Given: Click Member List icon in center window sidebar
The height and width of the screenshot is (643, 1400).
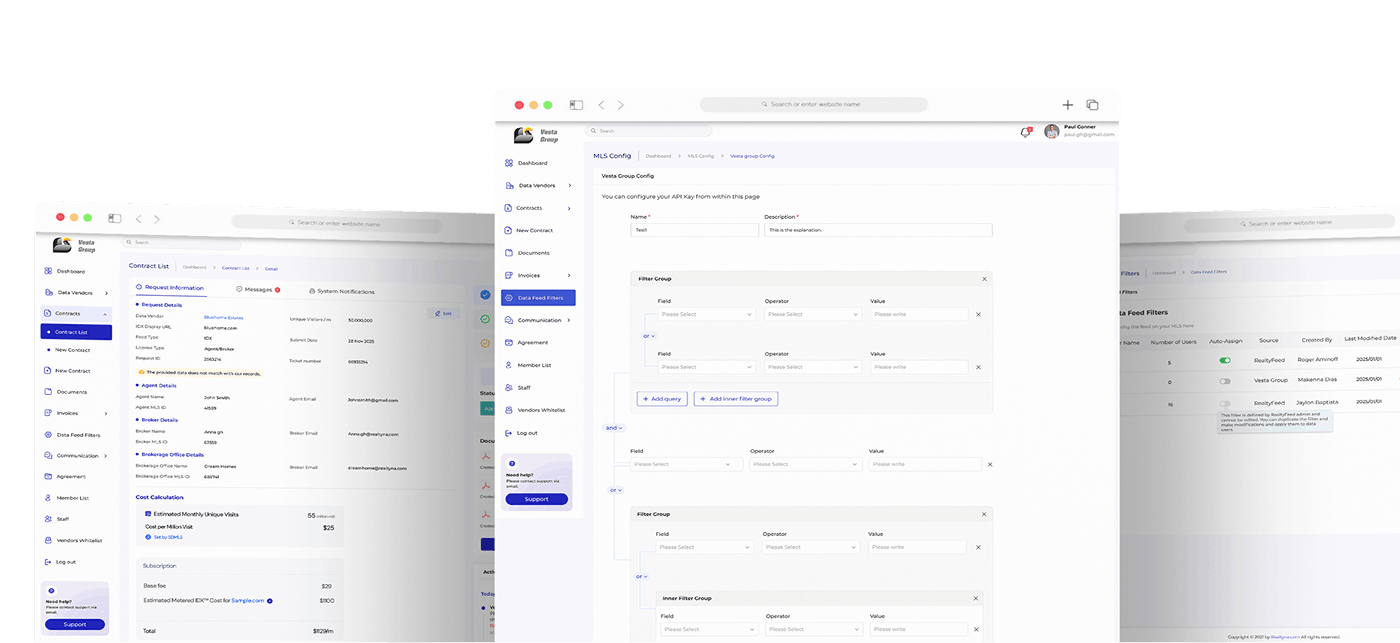Looking at the screenshot, I should click(509, 365).
